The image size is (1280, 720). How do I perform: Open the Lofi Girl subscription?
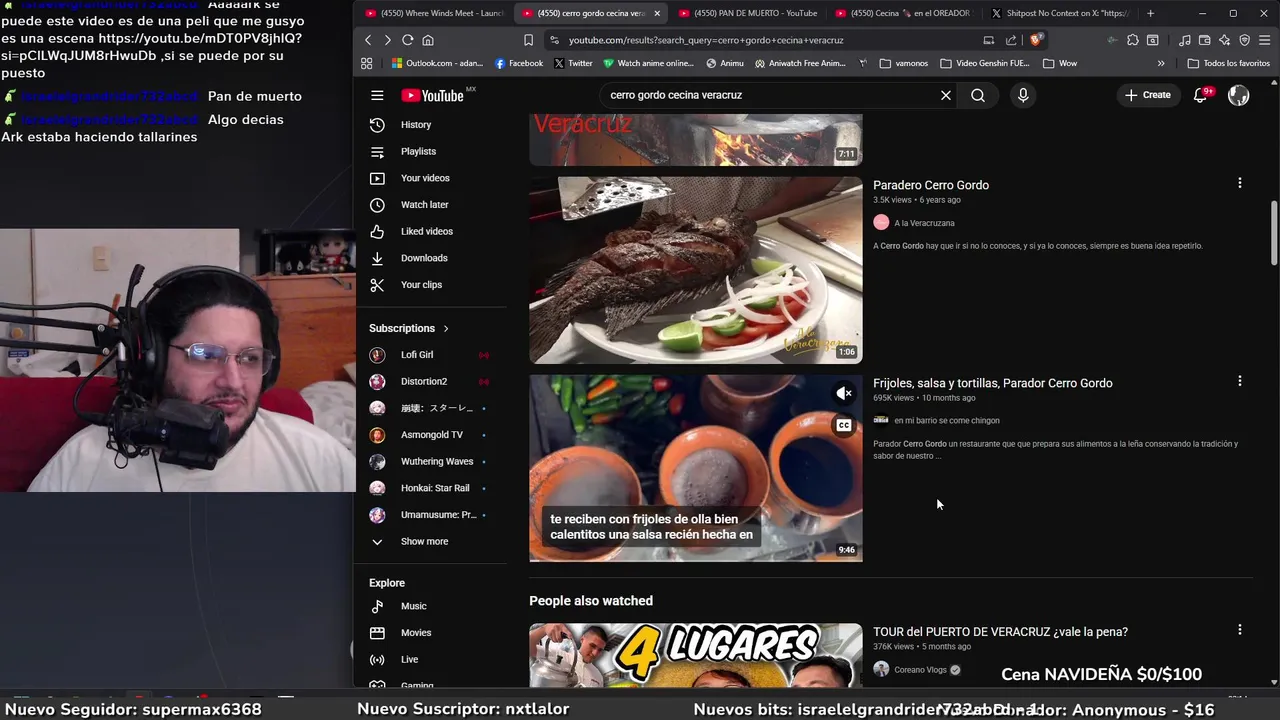417,355
